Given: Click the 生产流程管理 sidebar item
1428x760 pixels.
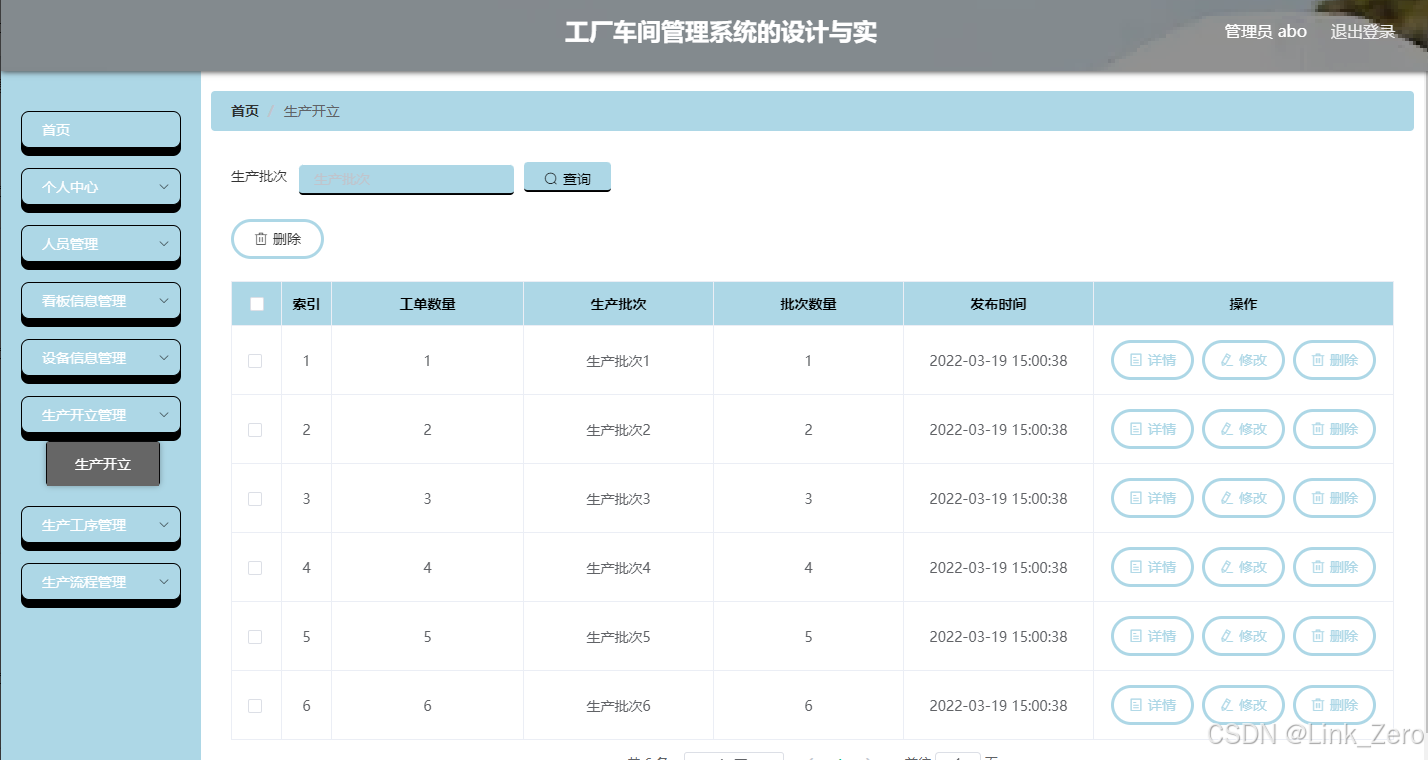Looking at the screenshot, I should tap(100, 581).
